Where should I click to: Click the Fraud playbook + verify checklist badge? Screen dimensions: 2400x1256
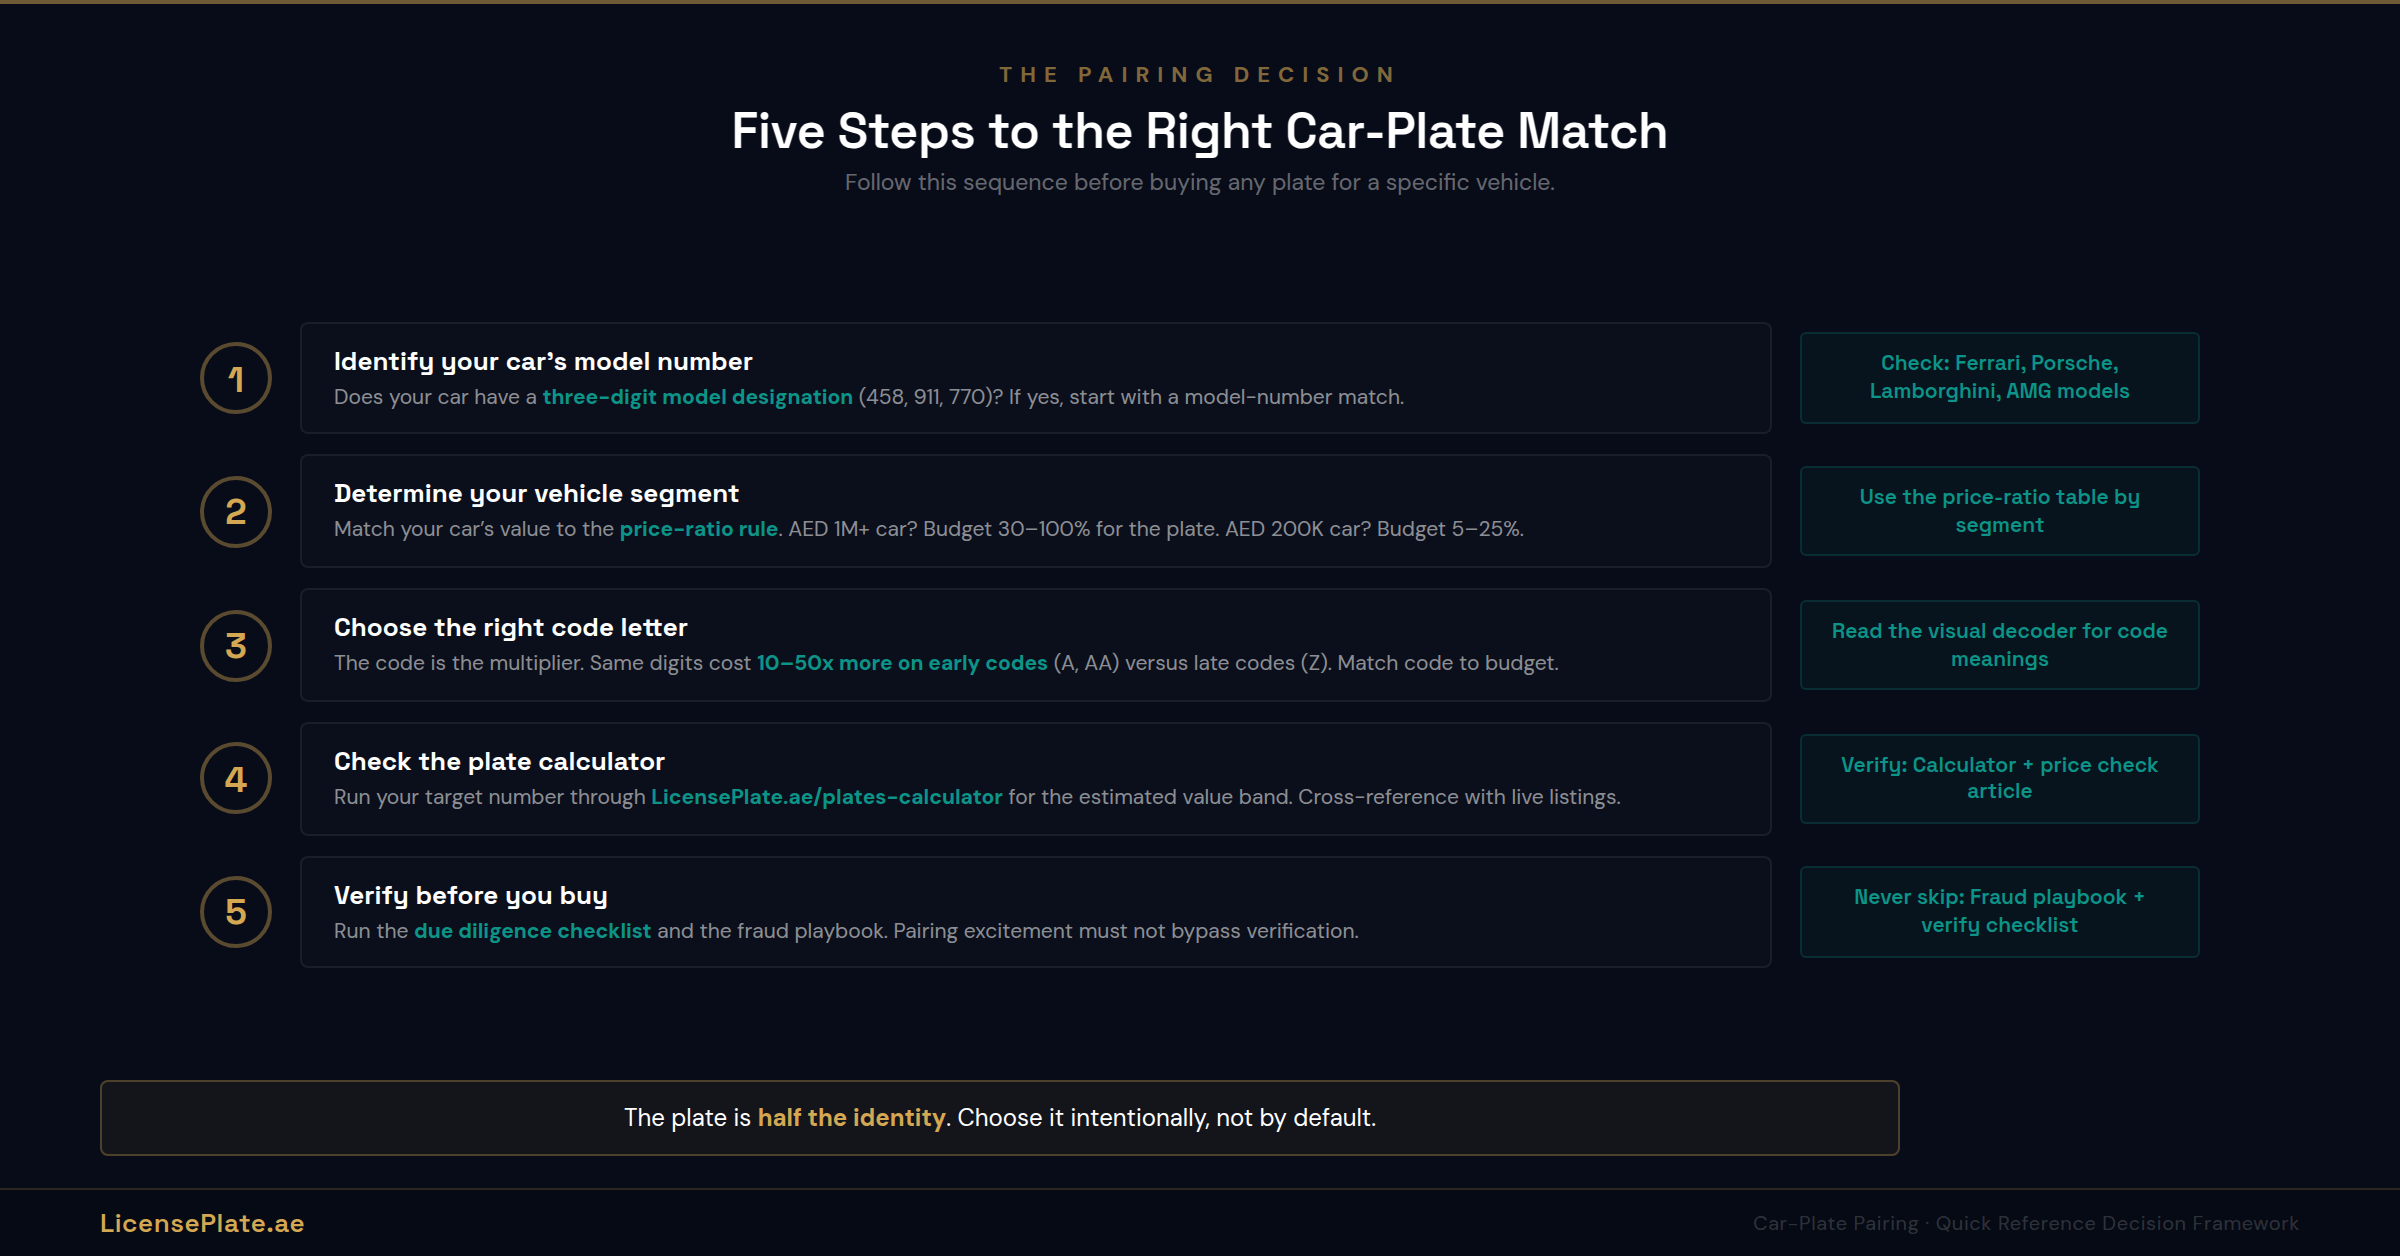coord(1998,911)
